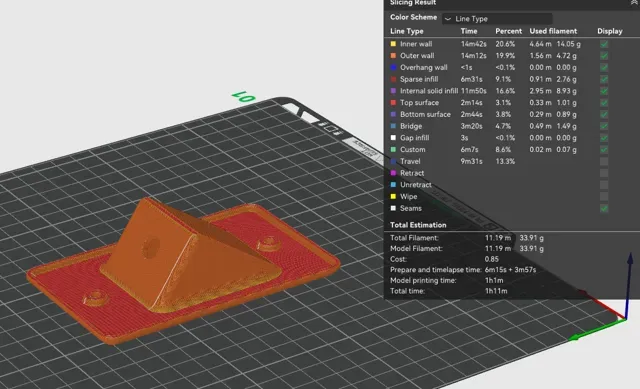
Task: Select the Top surface row label
Action: point(420,102)
